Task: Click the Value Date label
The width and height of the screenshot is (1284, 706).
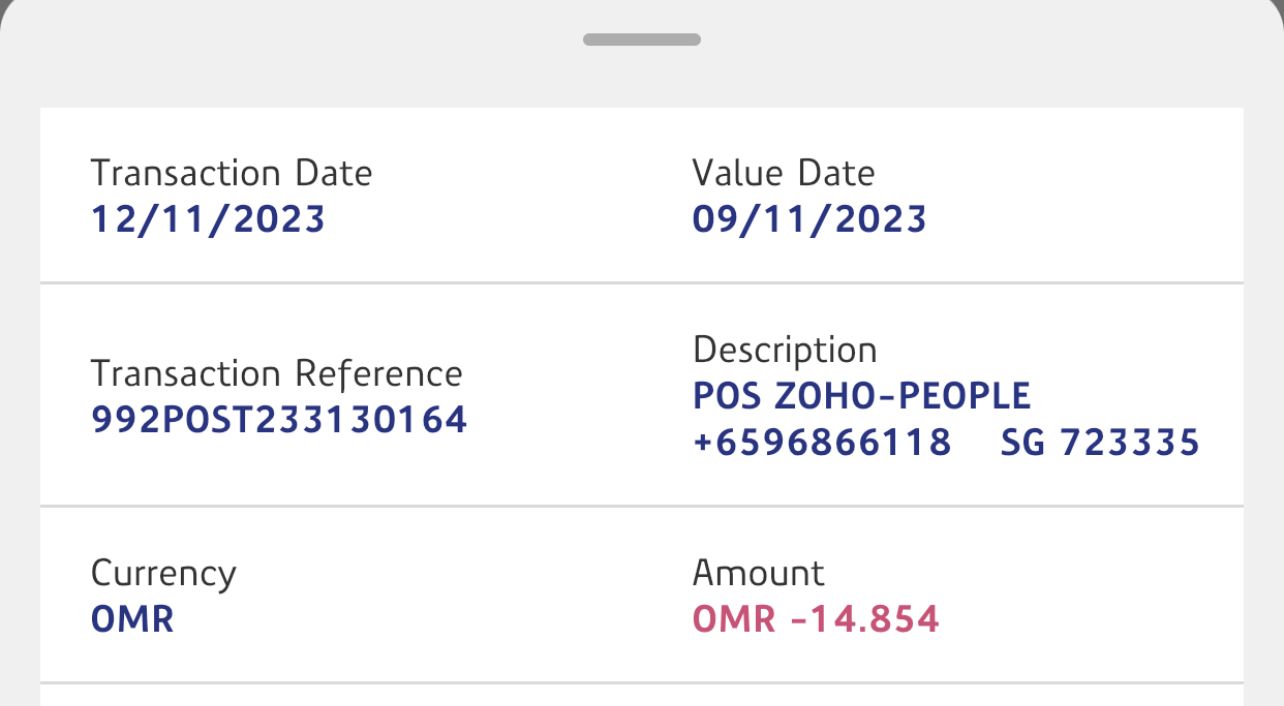Action: click(783, 173)
